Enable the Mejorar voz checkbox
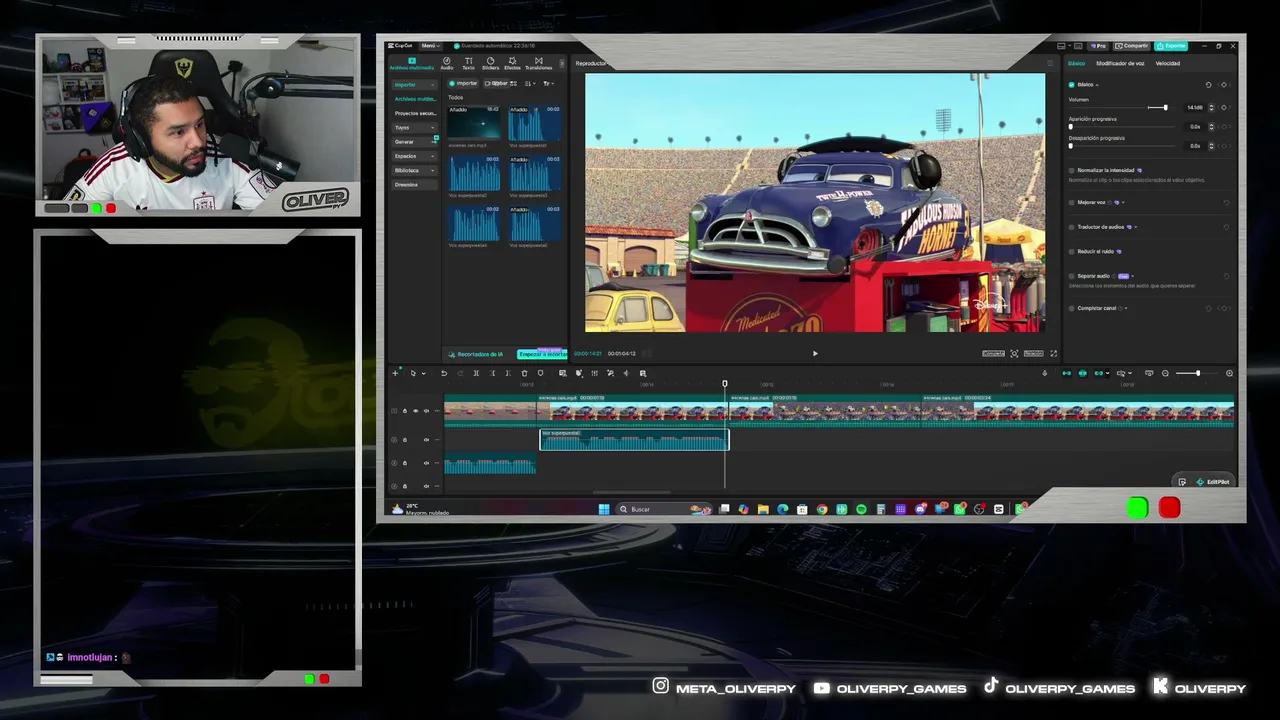1280x720 pixels. point(1071,202)
